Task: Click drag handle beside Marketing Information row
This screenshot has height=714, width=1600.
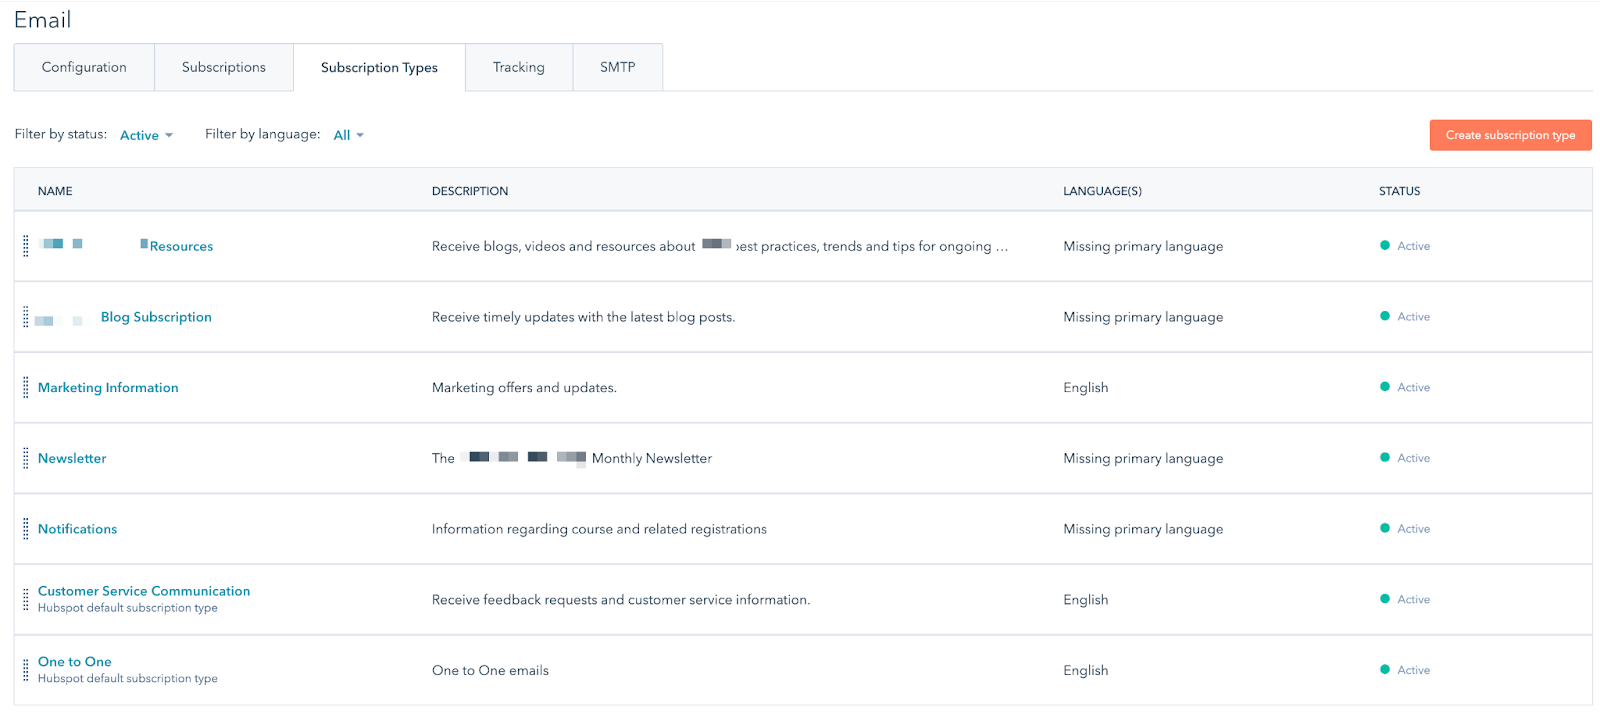Action: coord(26,388)
